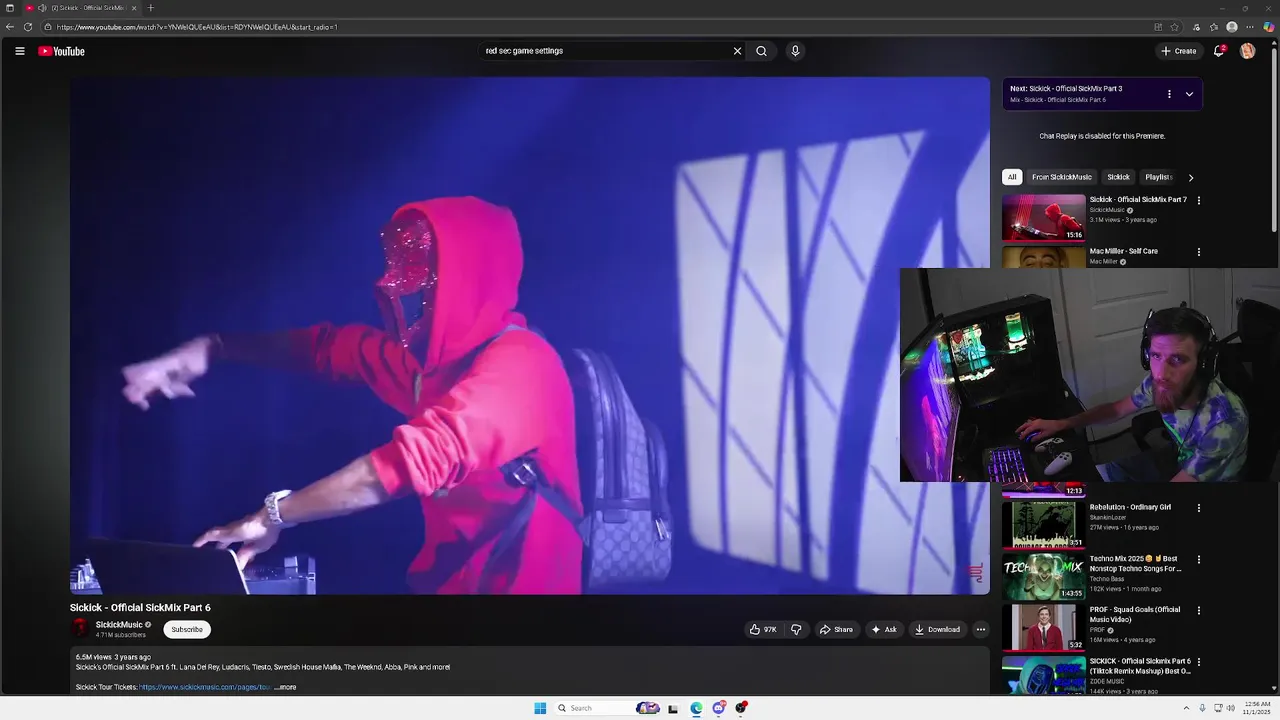Open options menu for Rebelution Ordinary Girl

click(x=1199, y=508)
